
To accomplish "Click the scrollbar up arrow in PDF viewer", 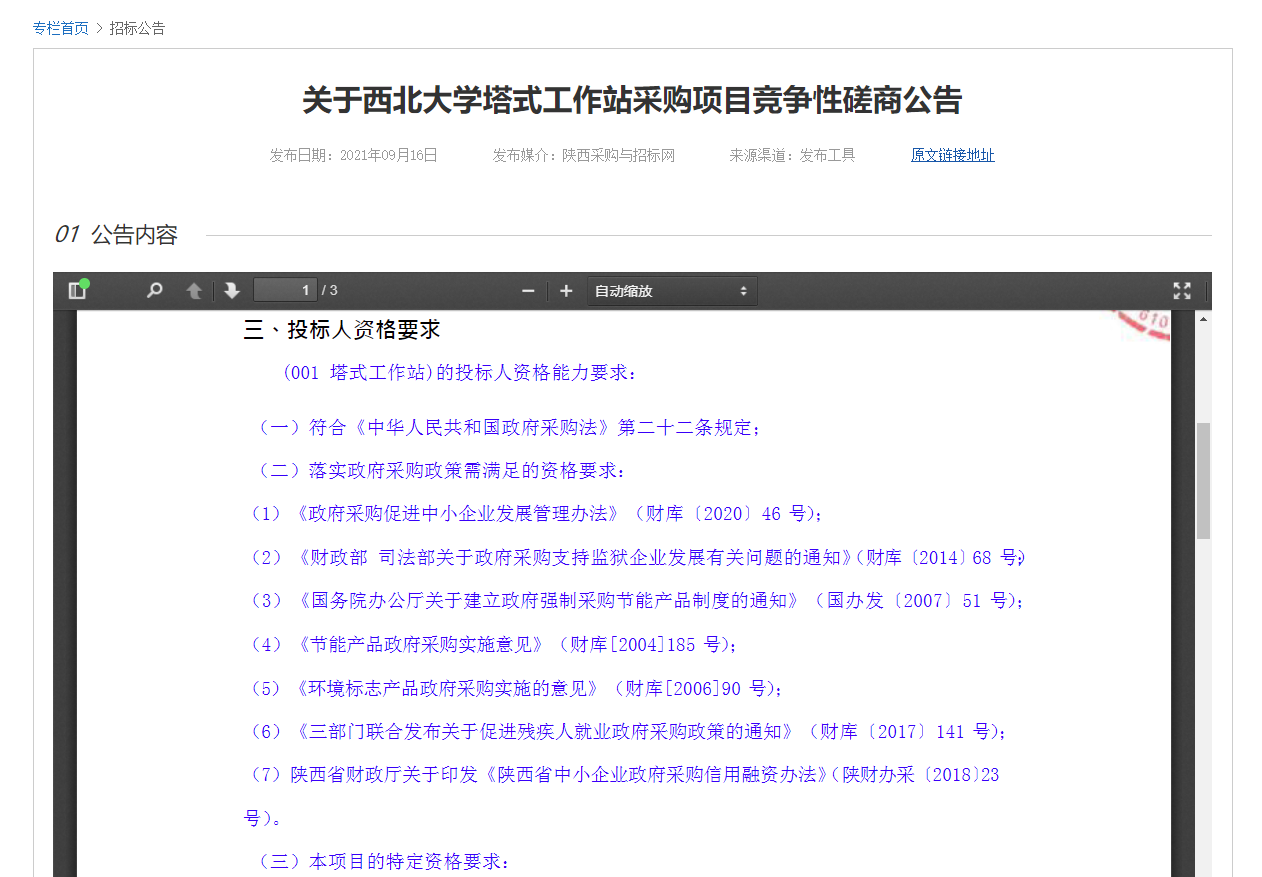I will click(1203, 319).
